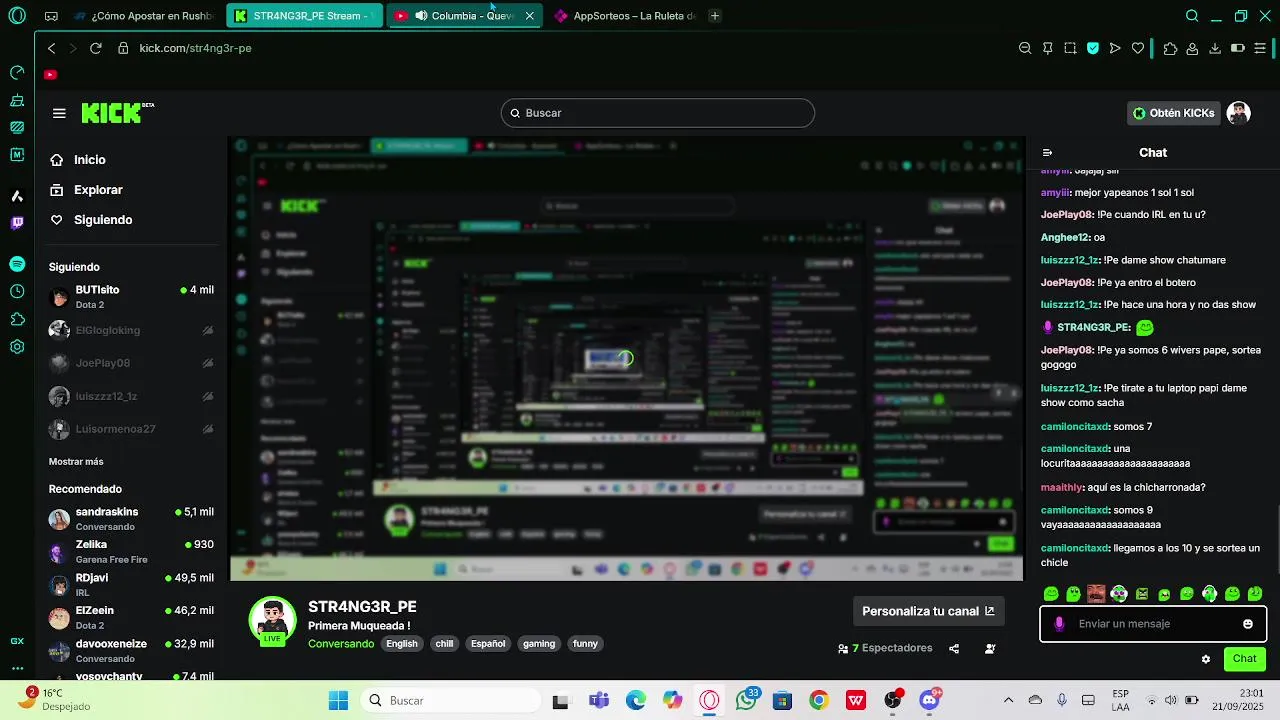Viewport: 1280px width, 720px height.
Task: Click the user icon right of share
Action: 990,649
